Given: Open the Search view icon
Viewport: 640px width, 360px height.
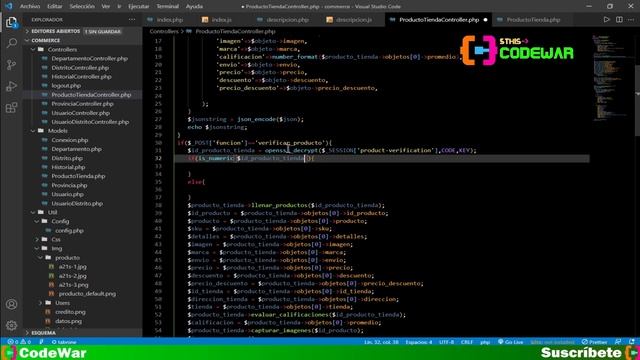Looking at the screenshot, I should [11, 43].
